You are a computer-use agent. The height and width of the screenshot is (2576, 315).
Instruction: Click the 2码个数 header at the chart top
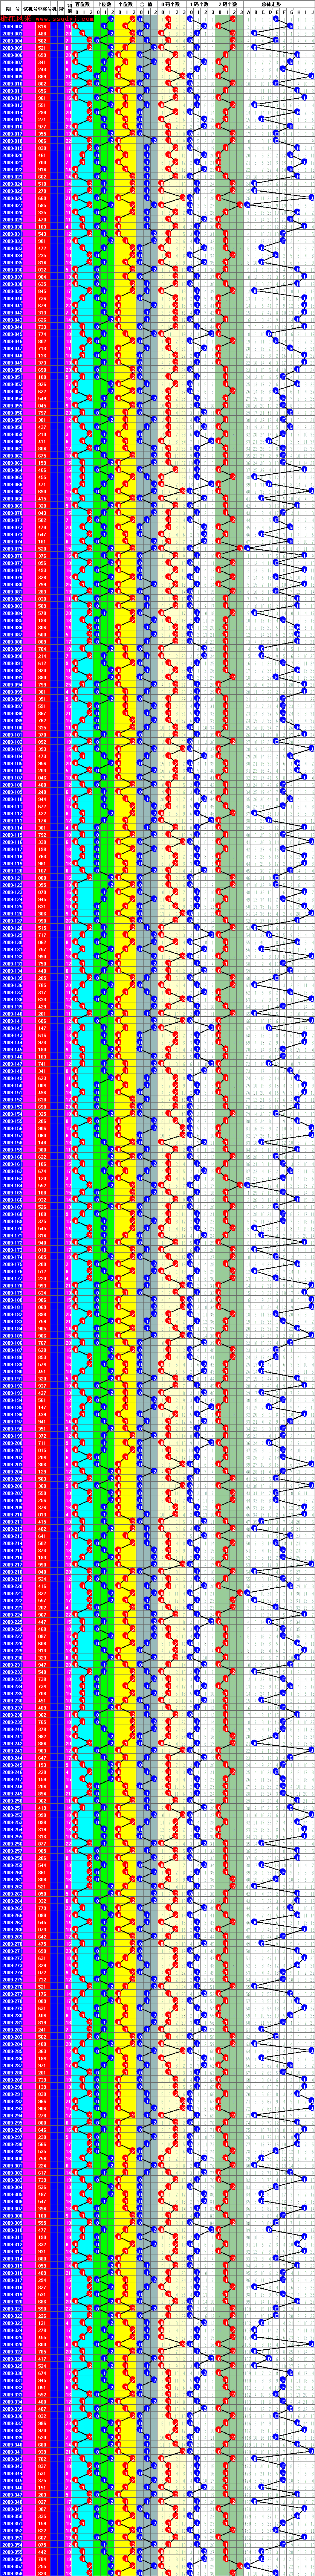(x=229, y=5)
